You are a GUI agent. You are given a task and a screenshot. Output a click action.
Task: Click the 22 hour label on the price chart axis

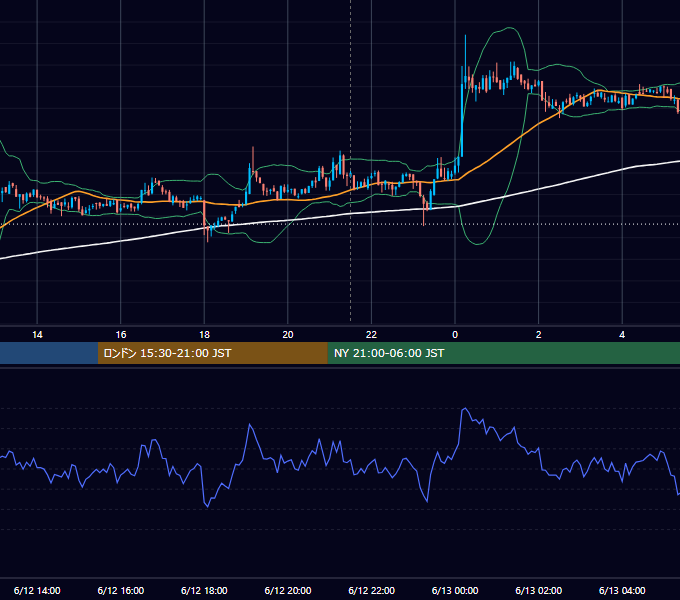371,335
